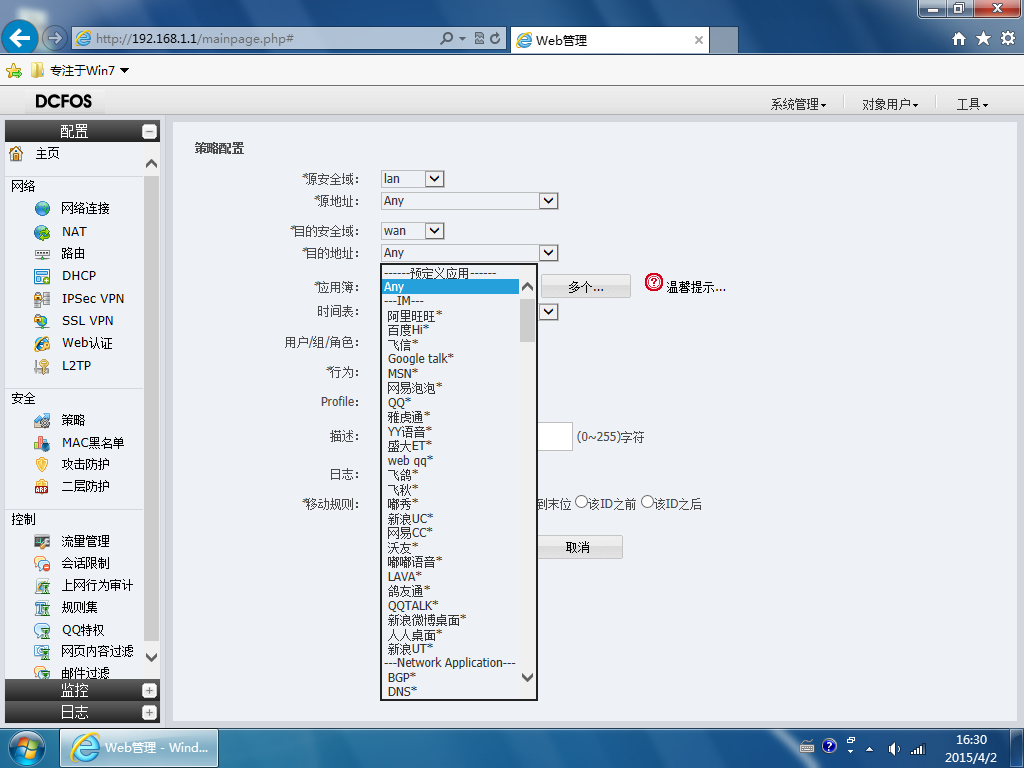Screen dimensions: 1024x768
Task: Open browser settings gear icon
Action: pyautogui.click(x=1008, y=39)
